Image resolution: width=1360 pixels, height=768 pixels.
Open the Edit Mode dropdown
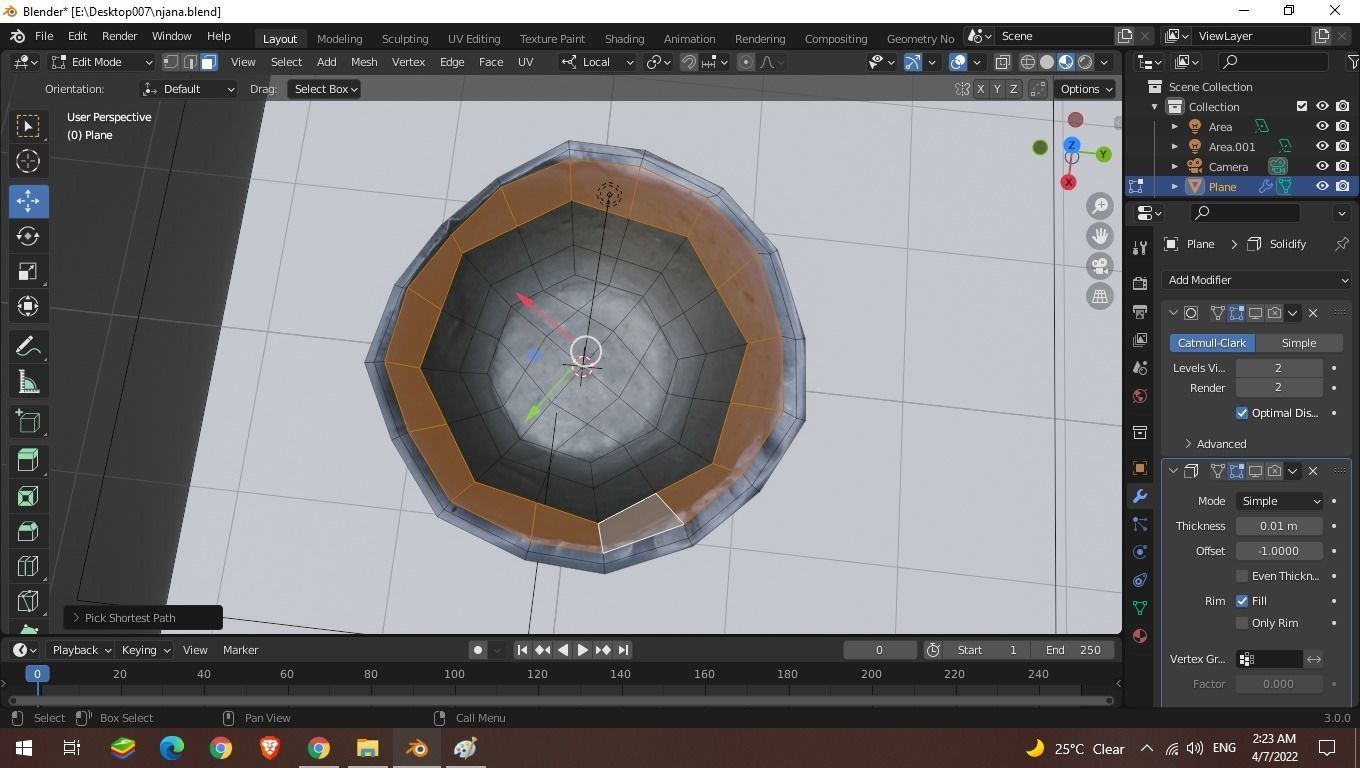(x=101, y=62)
